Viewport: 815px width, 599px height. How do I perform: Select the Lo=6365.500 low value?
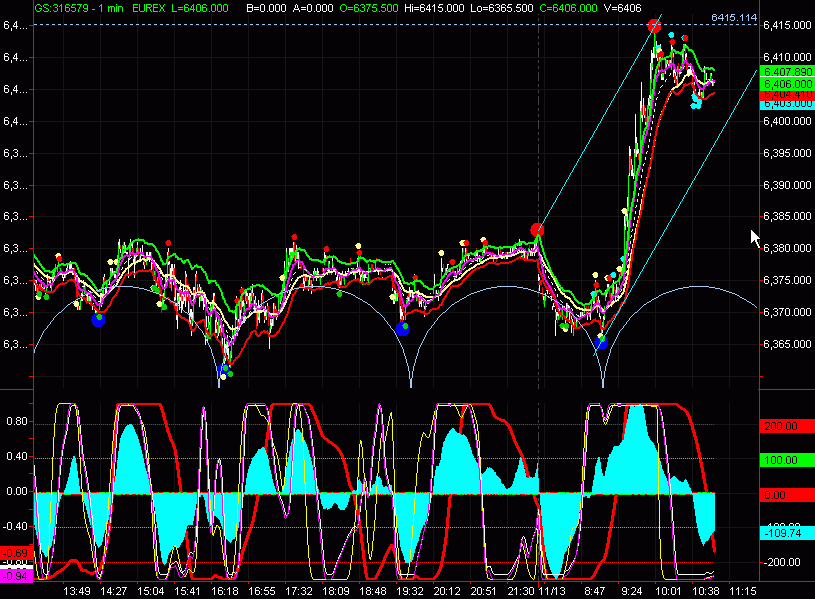(x=502, y=8)
